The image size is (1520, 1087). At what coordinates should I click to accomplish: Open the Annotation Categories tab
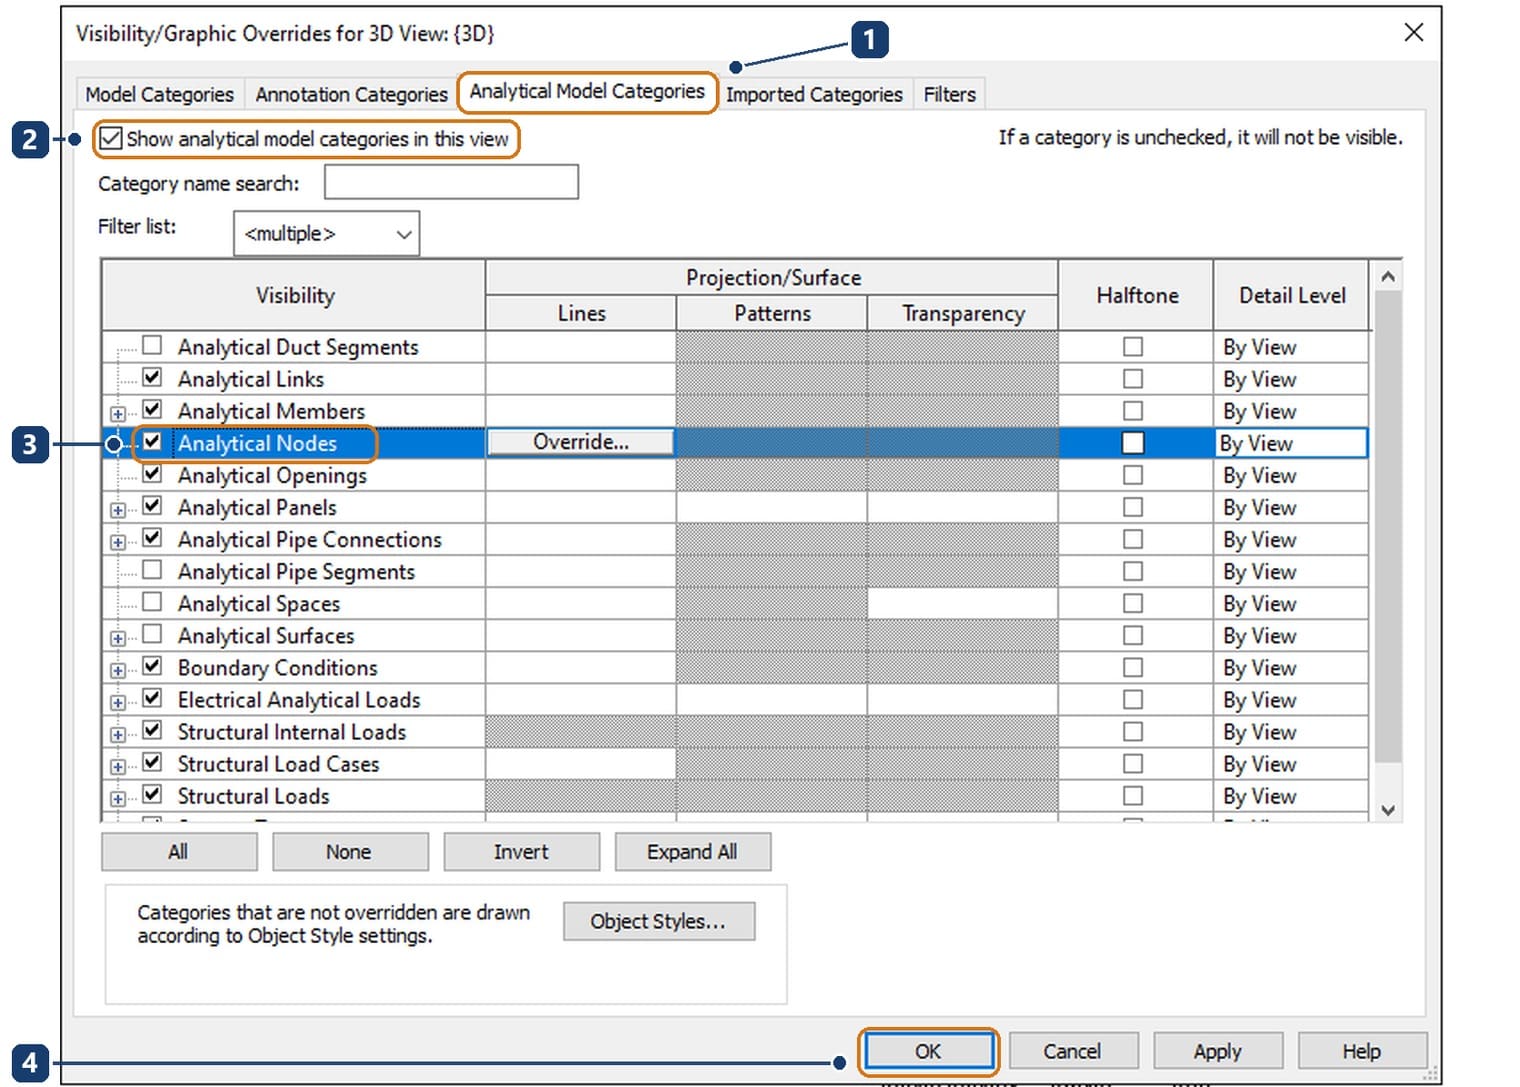pyautogui.click(x=351, y=94)
